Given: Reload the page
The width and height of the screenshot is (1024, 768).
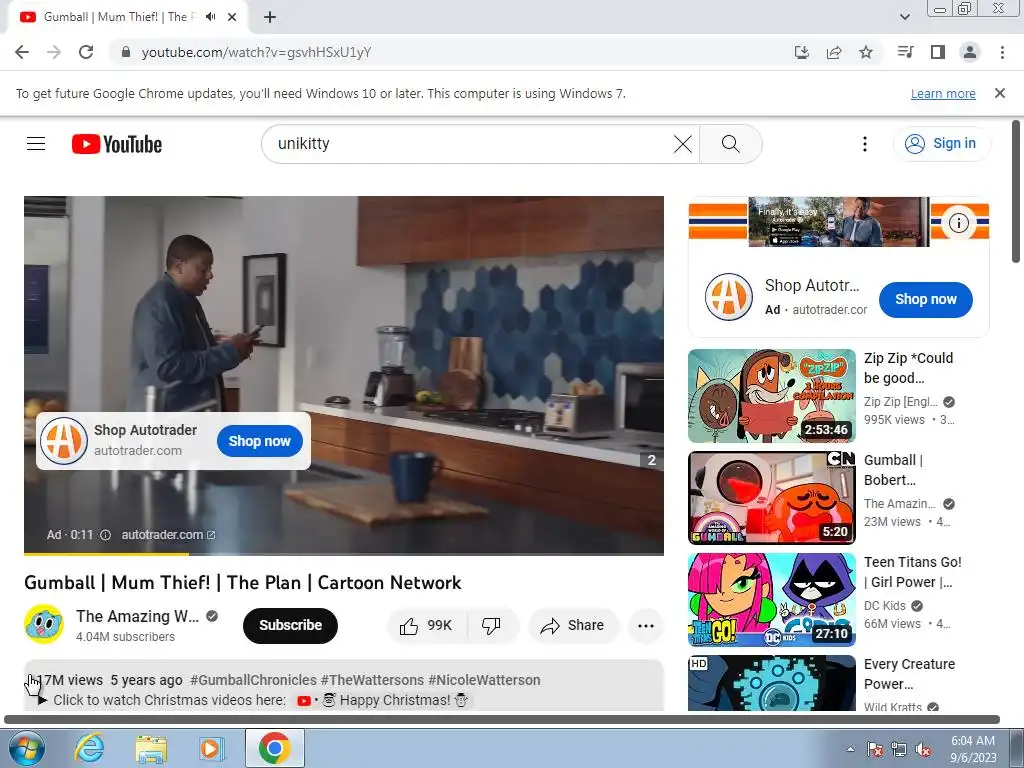Looking at the screenshot, I should [86, 52].
